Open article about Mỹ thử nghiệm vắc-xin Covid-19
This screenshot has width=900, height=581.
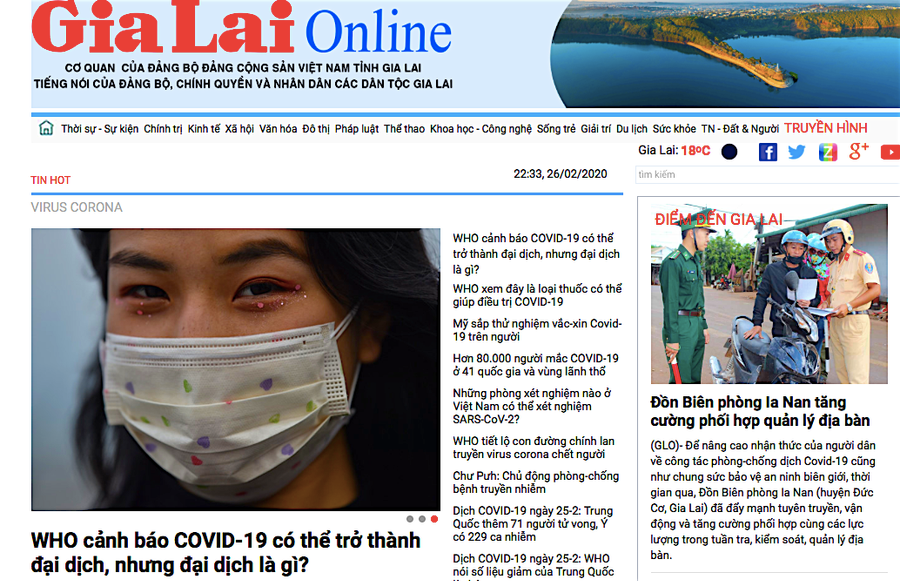click(x=537, y=330)
